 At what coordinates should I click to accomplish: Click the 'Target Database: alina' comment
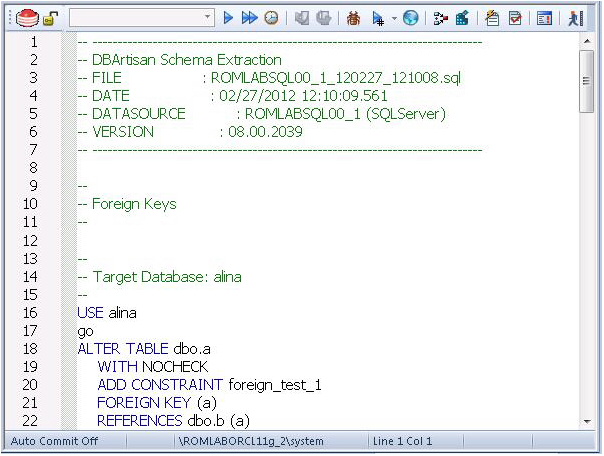point(159,277)
